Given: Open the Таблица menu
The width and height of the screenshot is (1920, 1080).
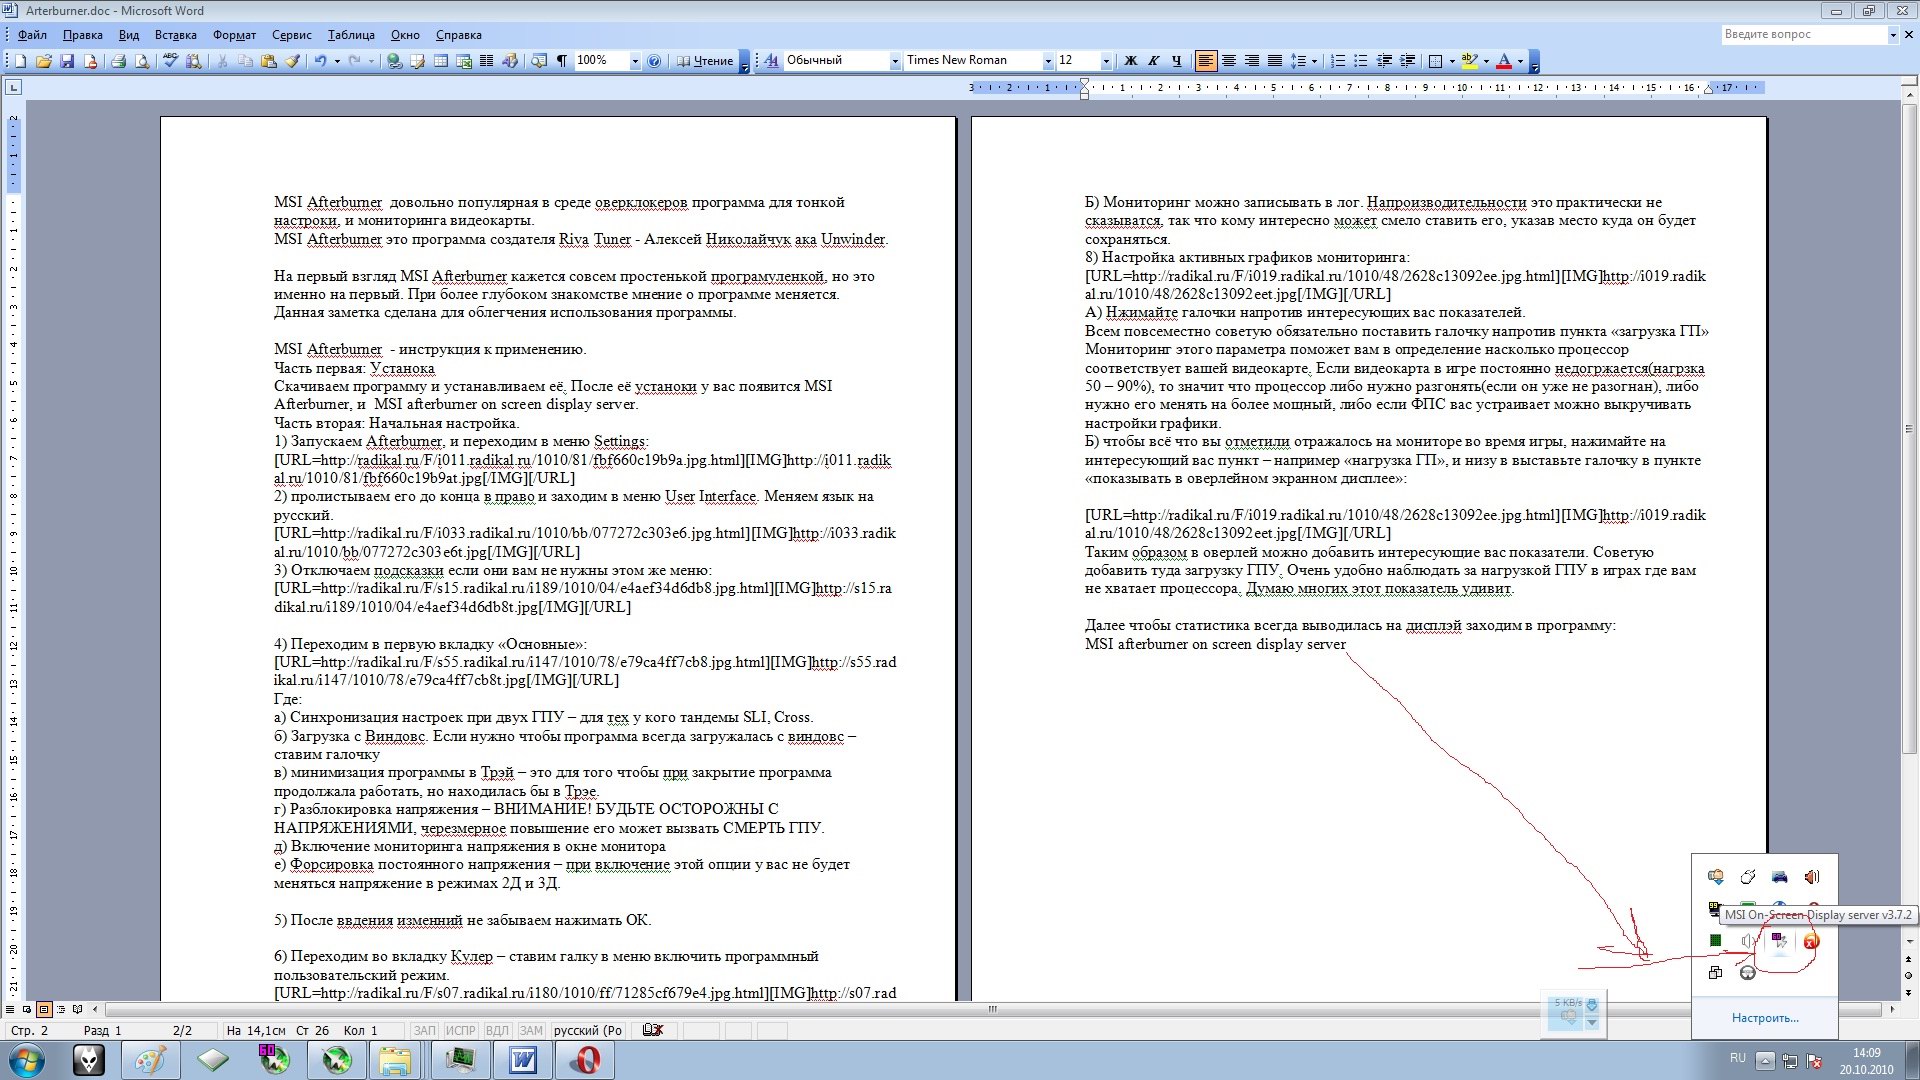Looking at the screenshot, I should [351, 35].
